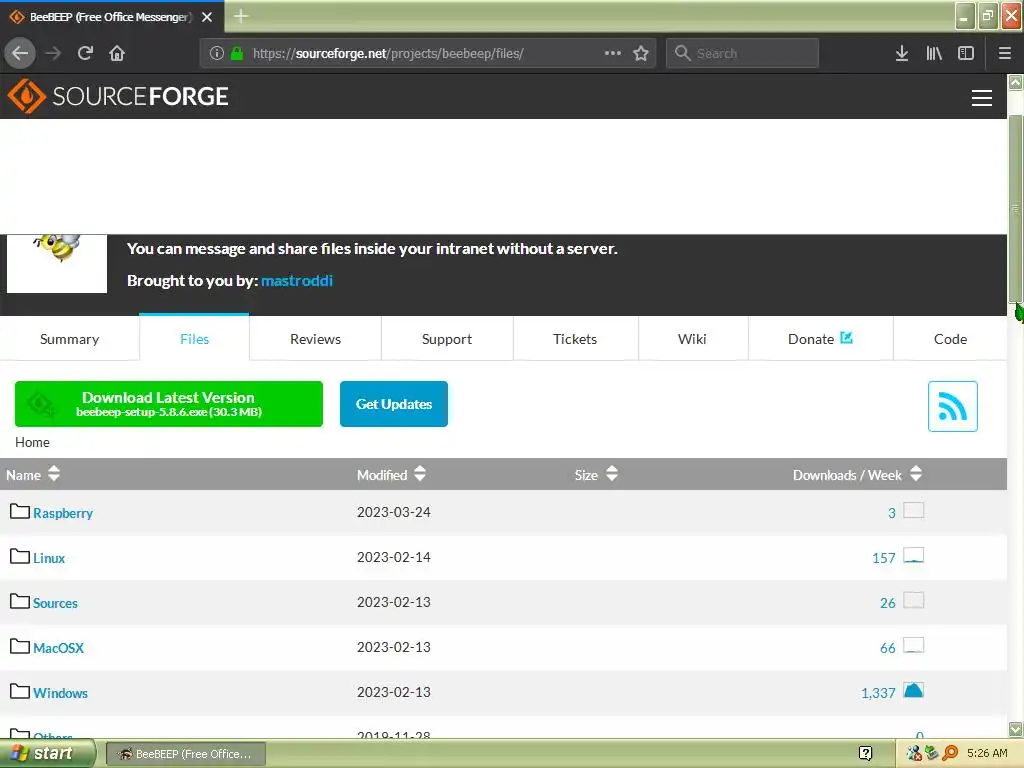
Task: Click the forward navigation arrow
Action: [53, 53]
